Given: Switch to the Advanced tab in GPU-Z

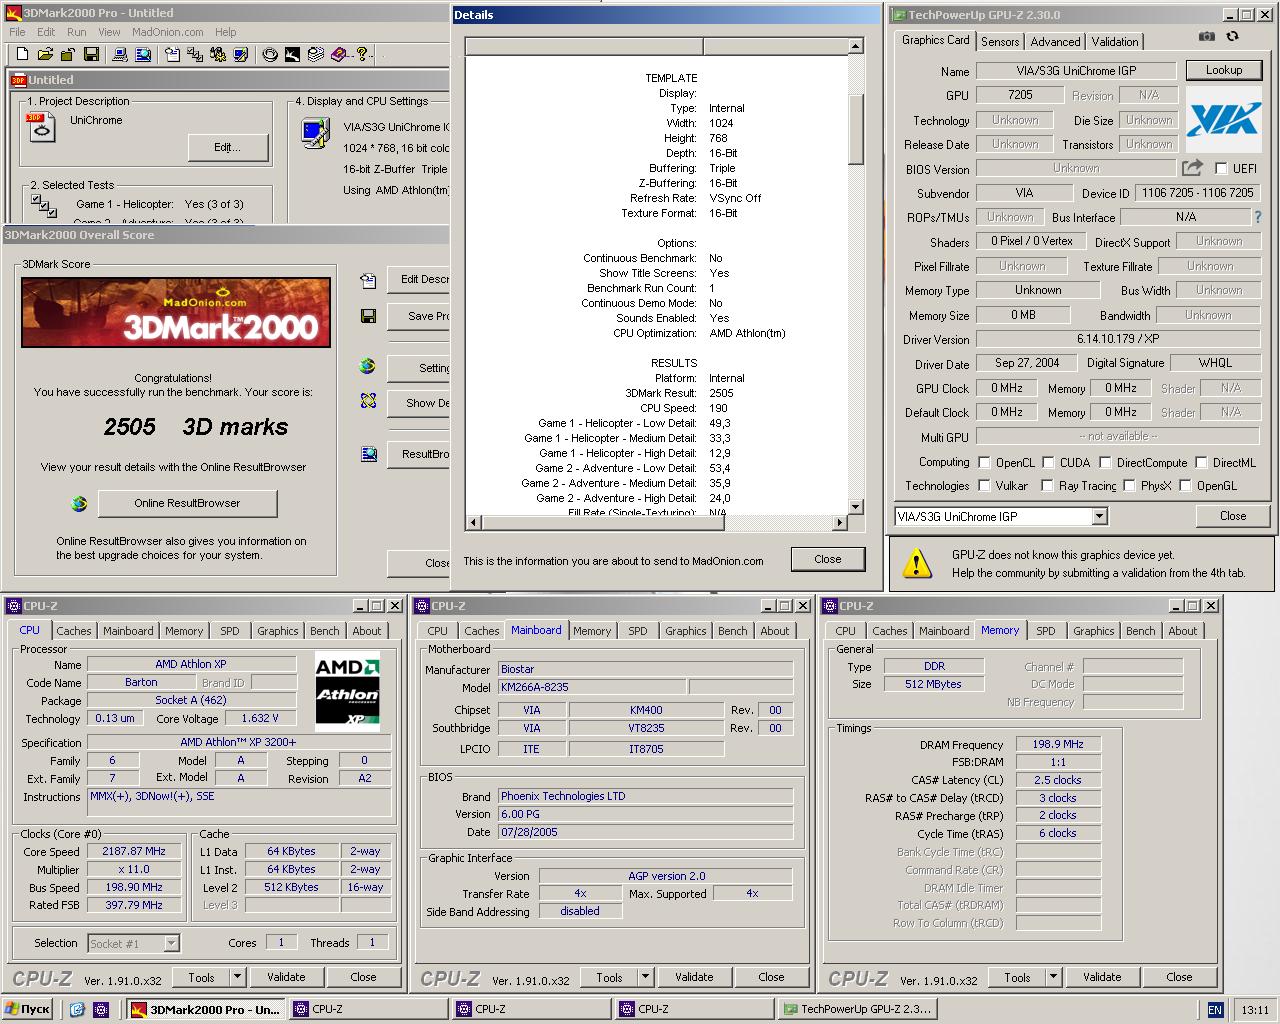Looking at the screenshot, I should tap(1055, 41).
